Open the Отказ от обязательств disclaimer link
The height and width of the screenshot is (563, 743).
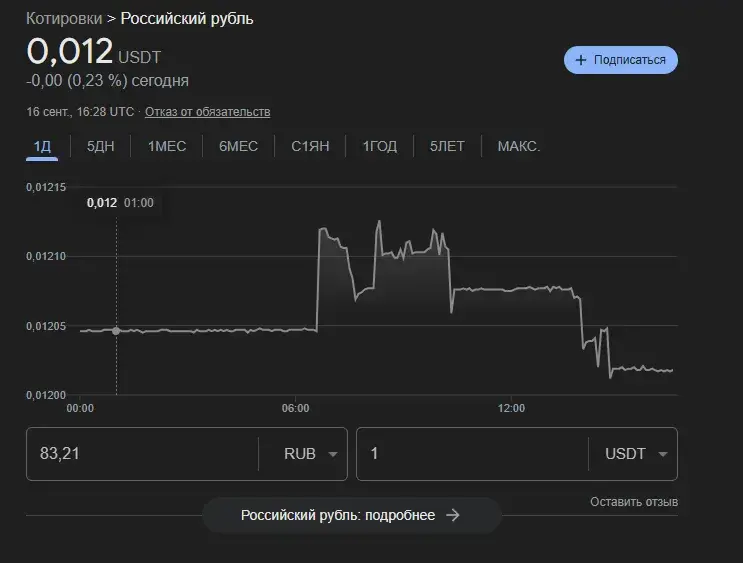(208, 112)
